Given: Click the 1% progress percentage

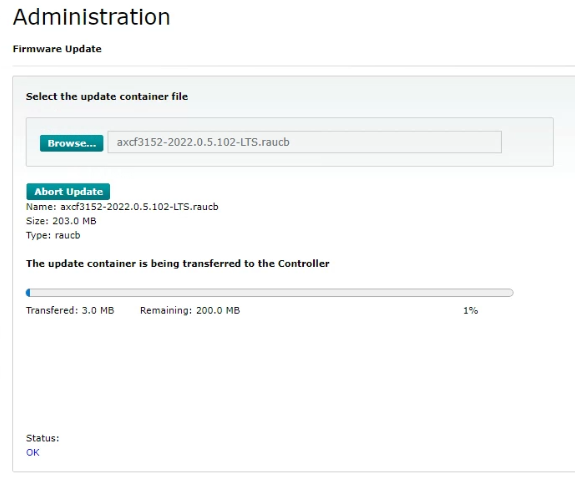Looking at the screenshot, I should click(x=470, y=311).
